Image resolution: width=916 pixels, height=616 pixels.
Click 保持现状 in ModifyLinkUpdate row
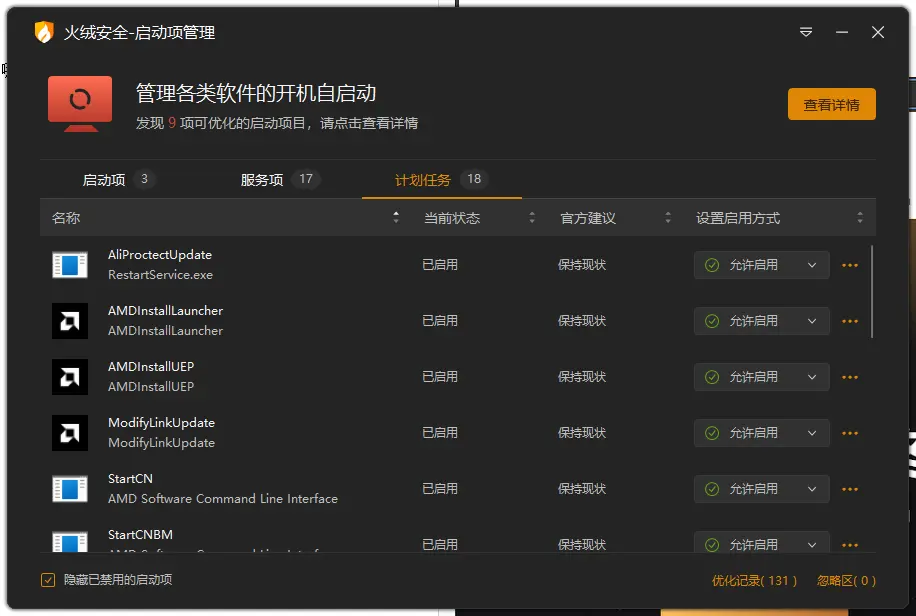pos(582,433)
